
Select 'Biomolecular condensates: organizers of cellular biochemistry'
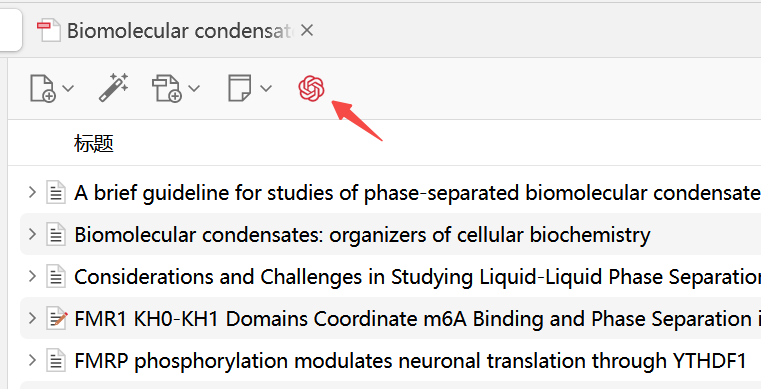pyautogui.click(x=362, y=235)
